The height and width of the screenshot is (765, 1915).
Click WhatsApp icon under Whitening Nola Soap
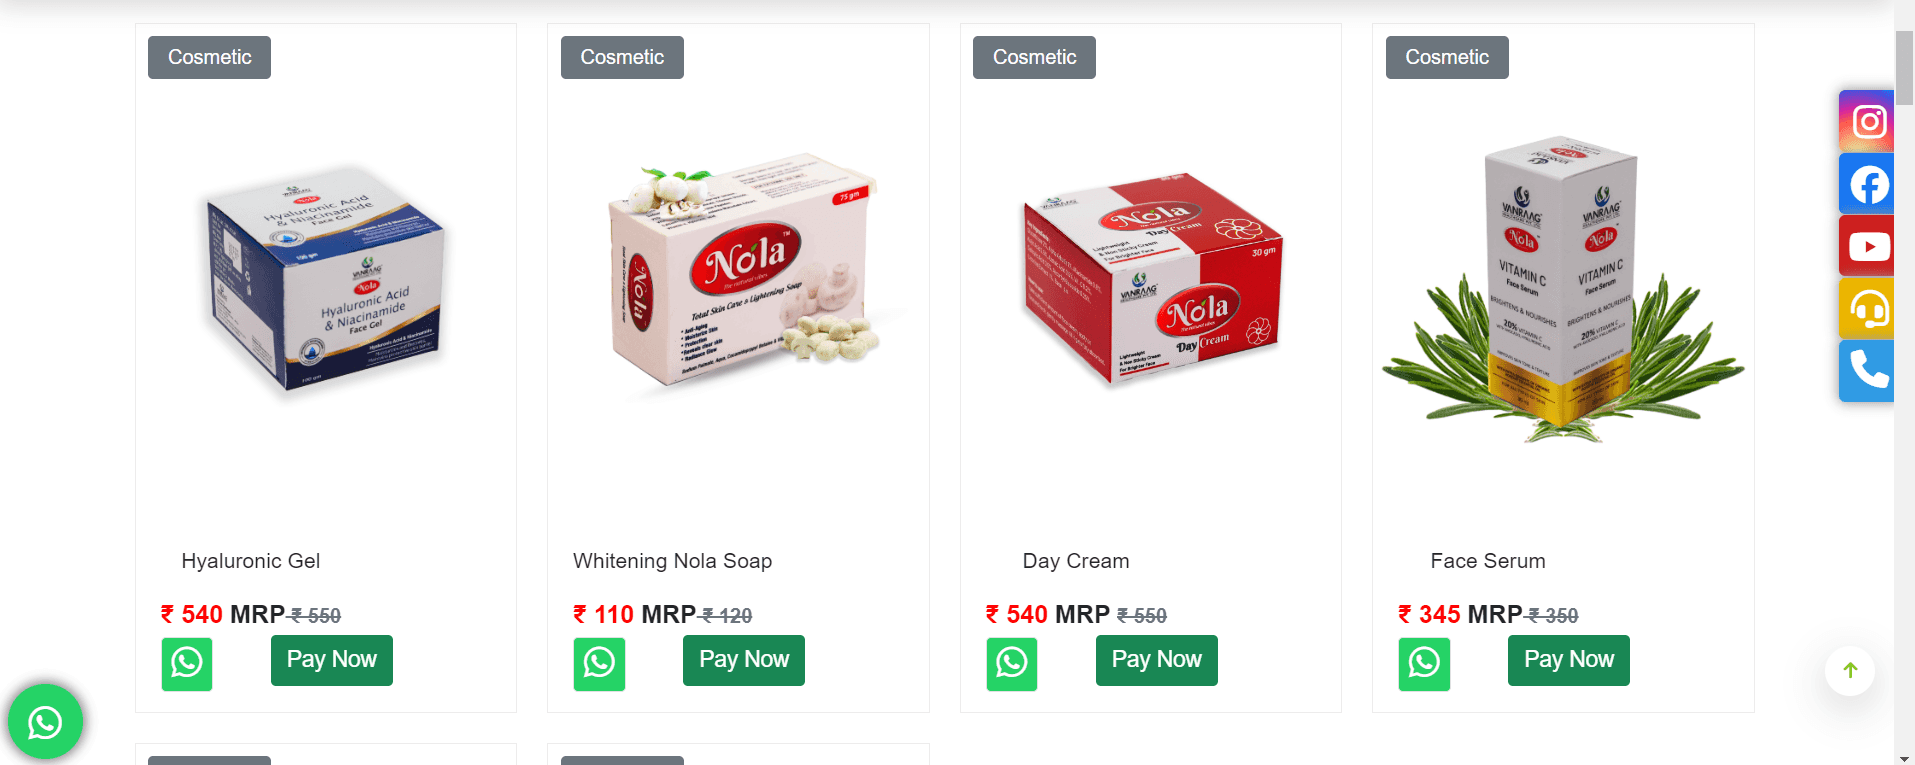[599, 663]
